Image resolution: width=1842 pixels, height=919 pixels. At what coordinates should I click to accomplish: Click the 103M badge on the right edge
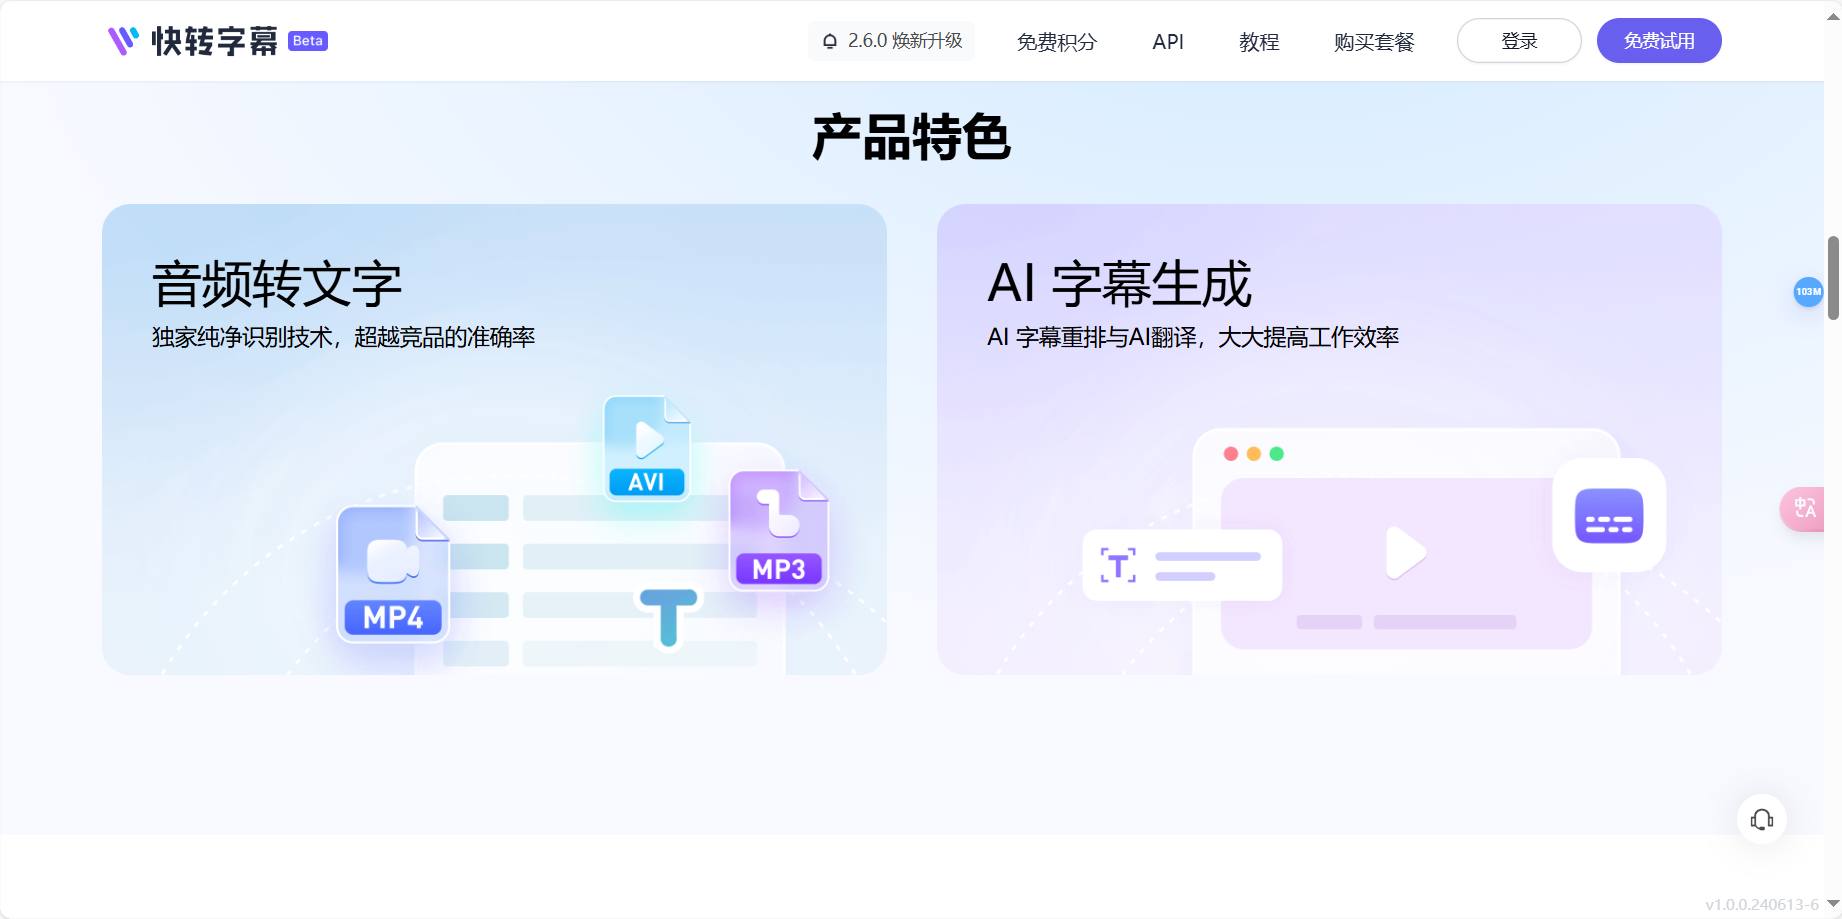point(1810,292)
